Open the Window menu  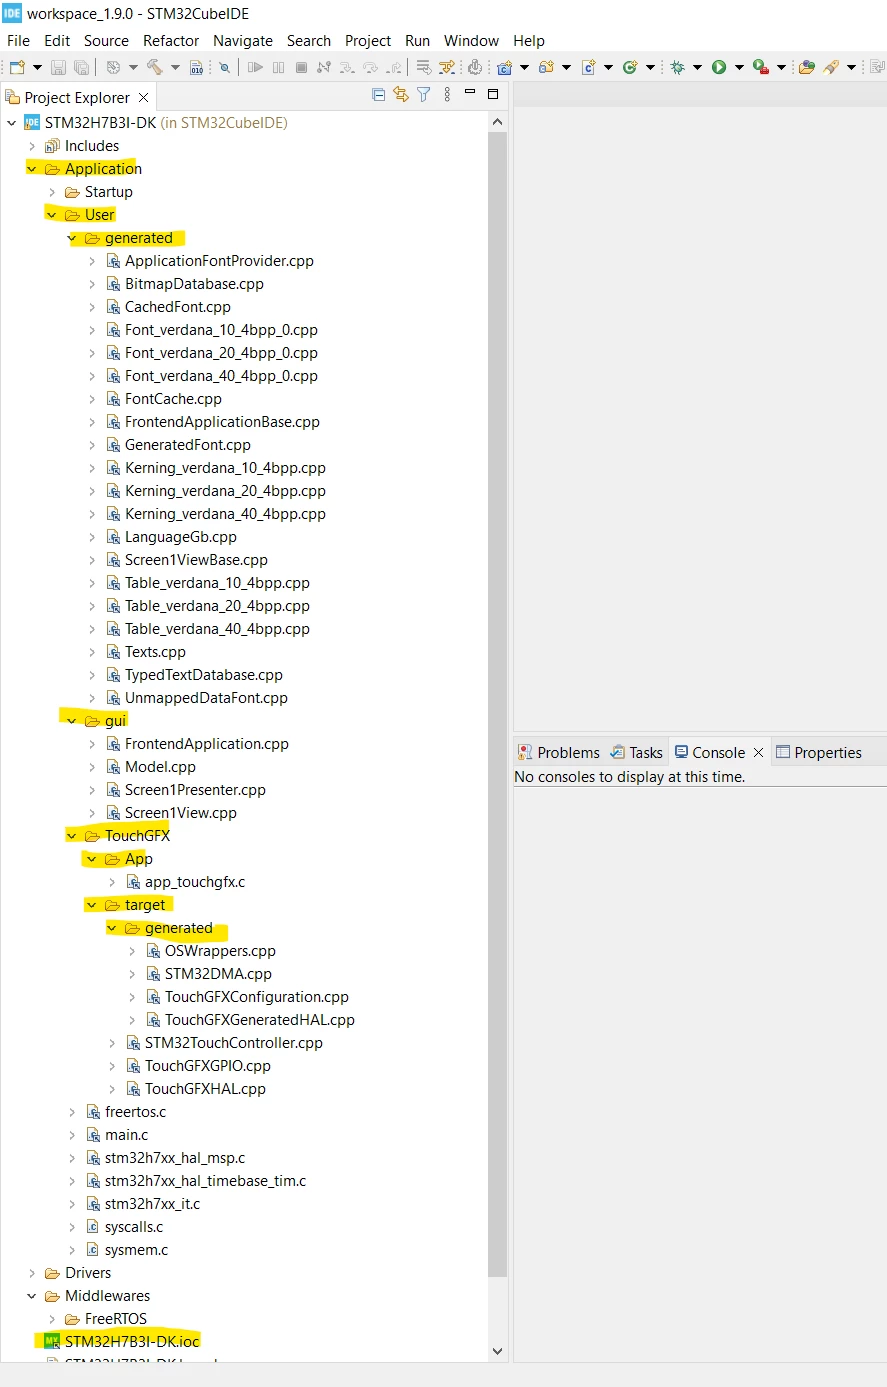[471, 41]
